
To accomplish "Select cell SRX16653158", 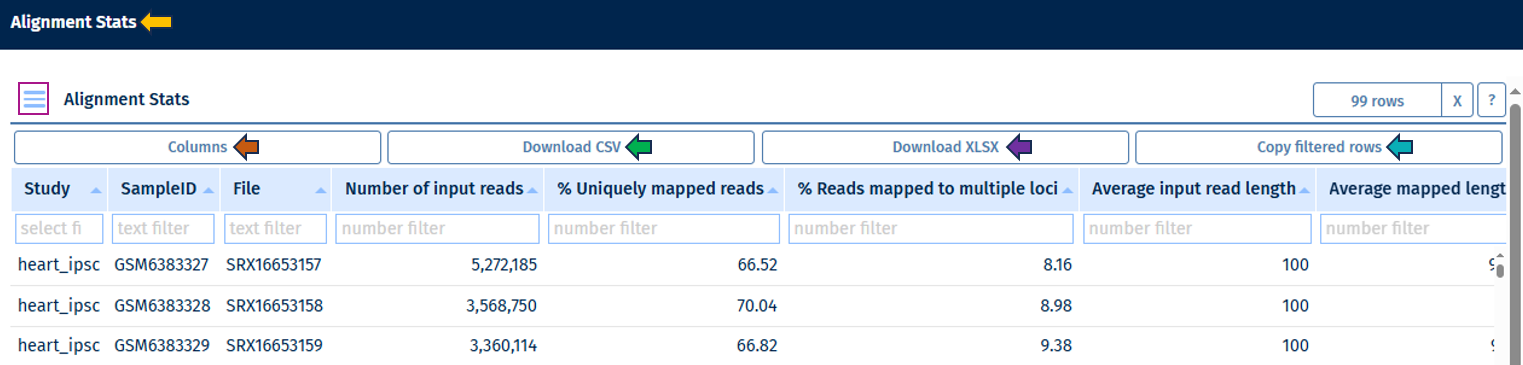I will (274, 305).
